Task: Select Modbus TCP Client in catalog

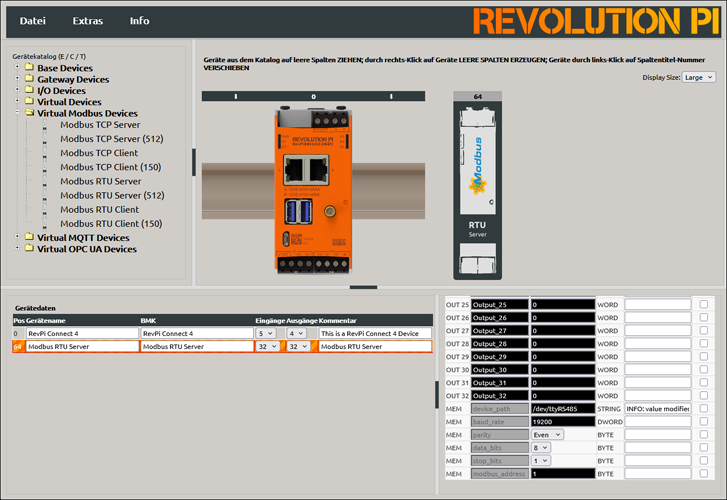Action: pos(99,153)
